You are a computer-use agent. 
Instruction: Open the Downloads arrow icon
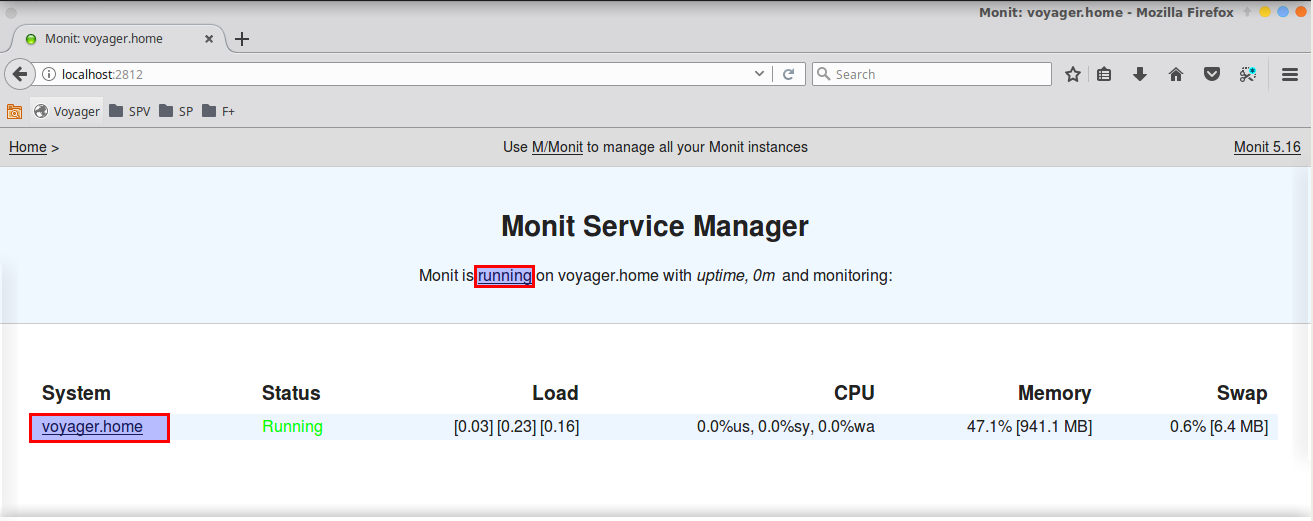click(1139, 74)
